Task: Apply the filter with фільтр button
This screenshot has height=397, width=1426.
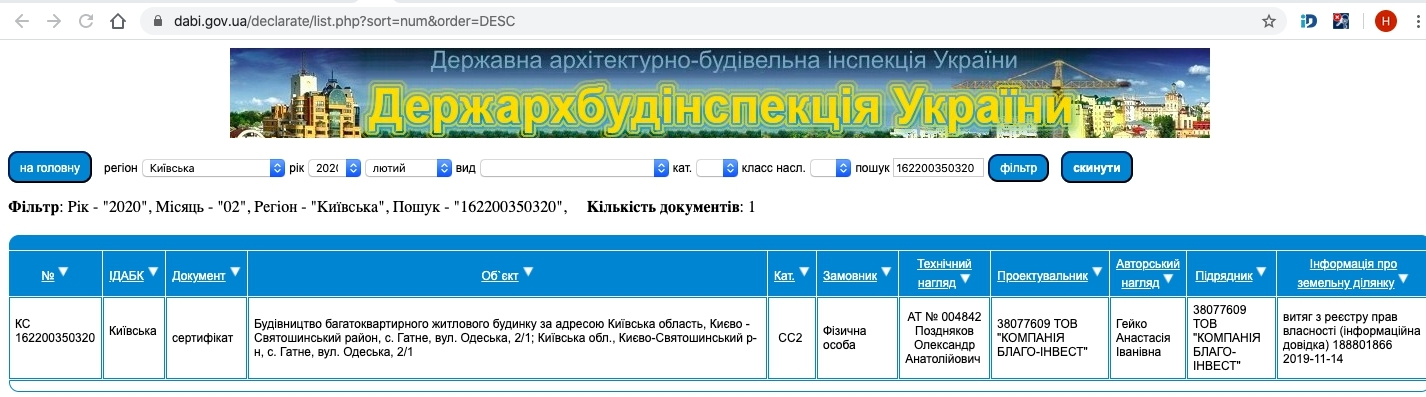Action: coord(1018,168)
